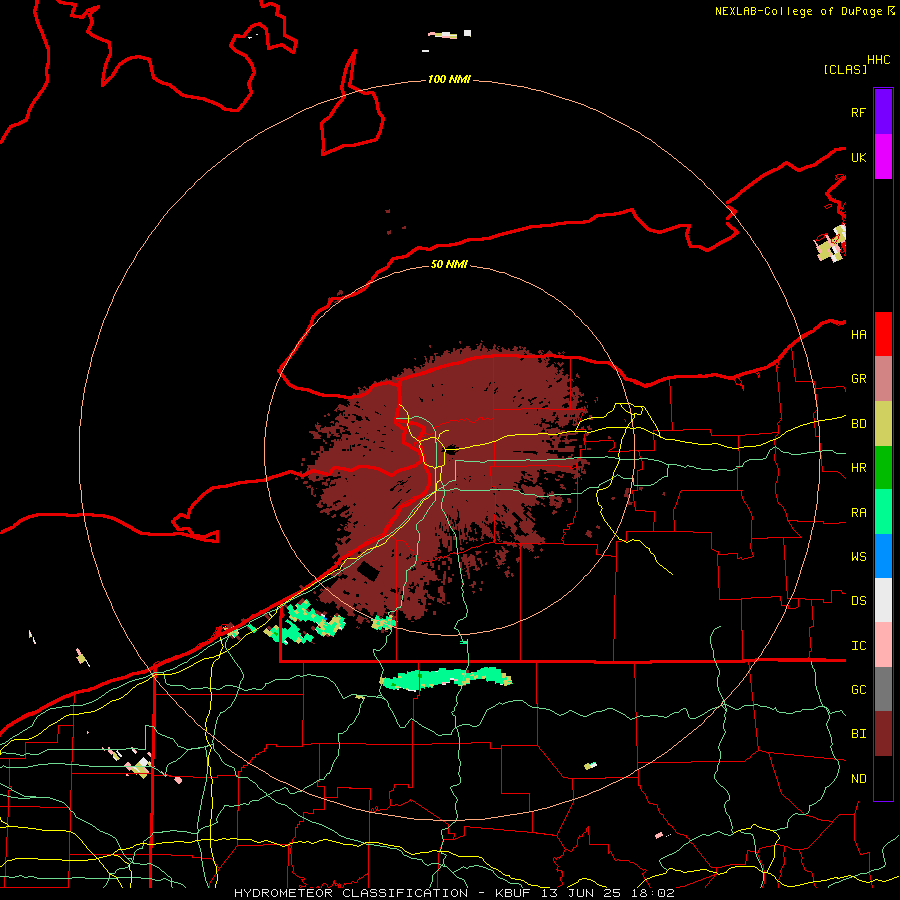Click the UK magenta legend swatch
The height and width of the screenshot is (900, 900).
(883, 157)
